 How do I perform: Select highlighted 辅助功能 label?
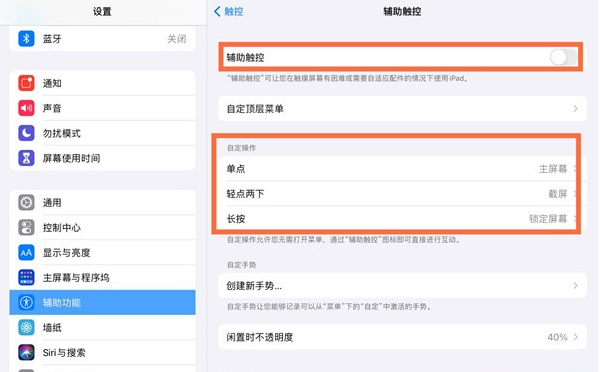point(62,303)
